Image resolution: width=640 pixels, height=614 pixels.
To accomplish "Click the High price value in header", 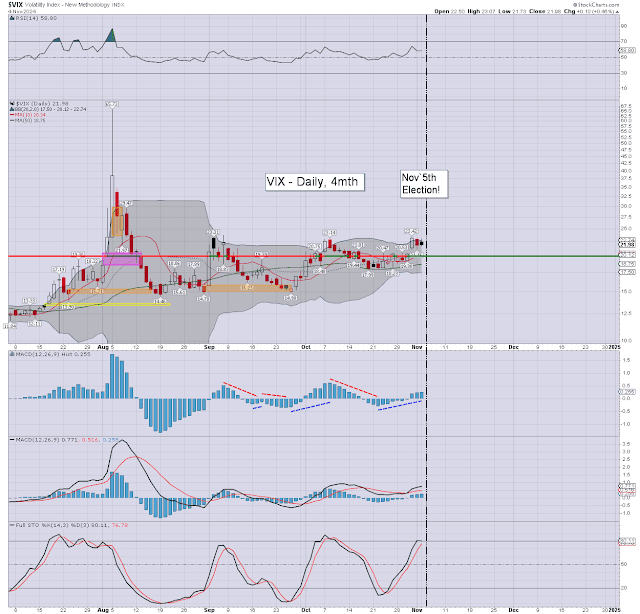I will pyautogui.click(x=489, y=11).
